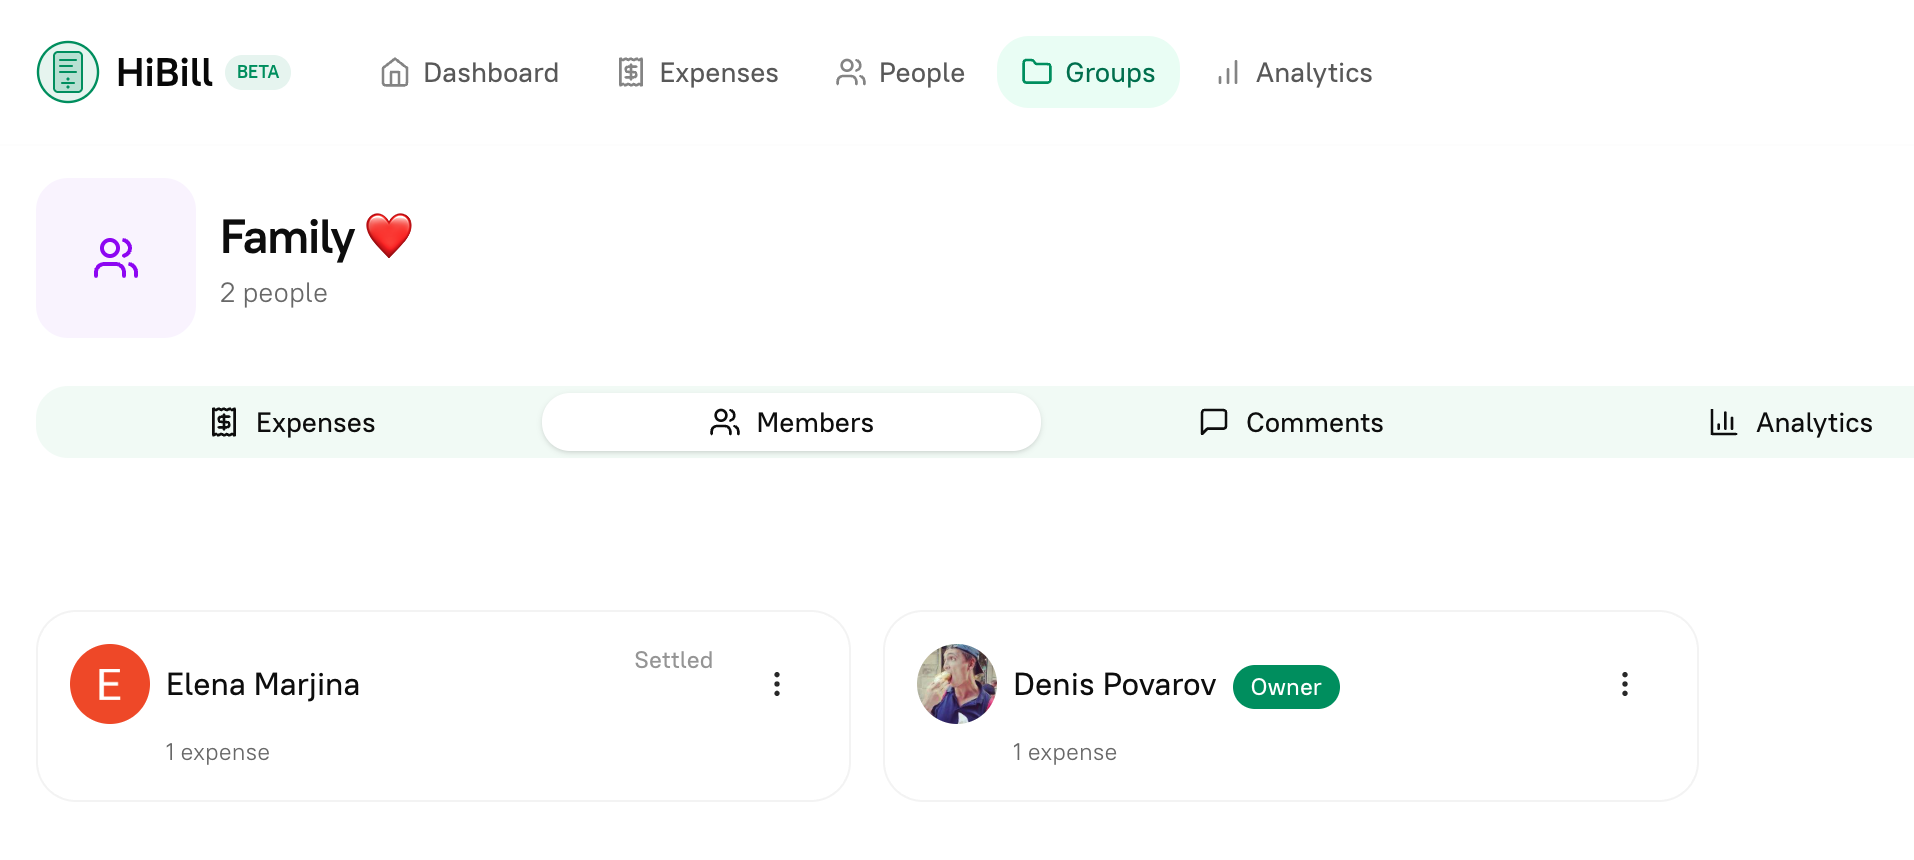Image resolution: width=1914 pixels, height=860 pixels.
Task: Click the group title Family with heart
Action: pos(316,236)
